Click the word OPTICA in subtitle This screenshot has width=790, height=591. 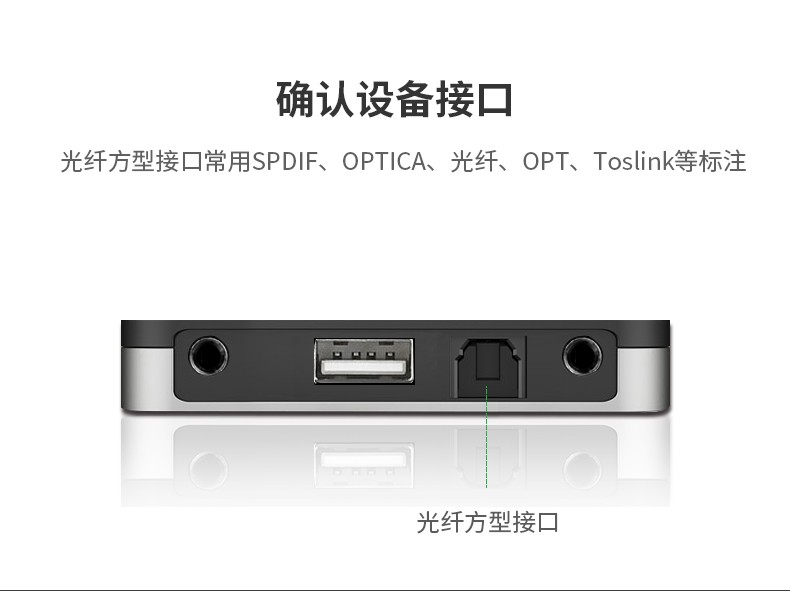pyautogui.click(x=384, y=161)
